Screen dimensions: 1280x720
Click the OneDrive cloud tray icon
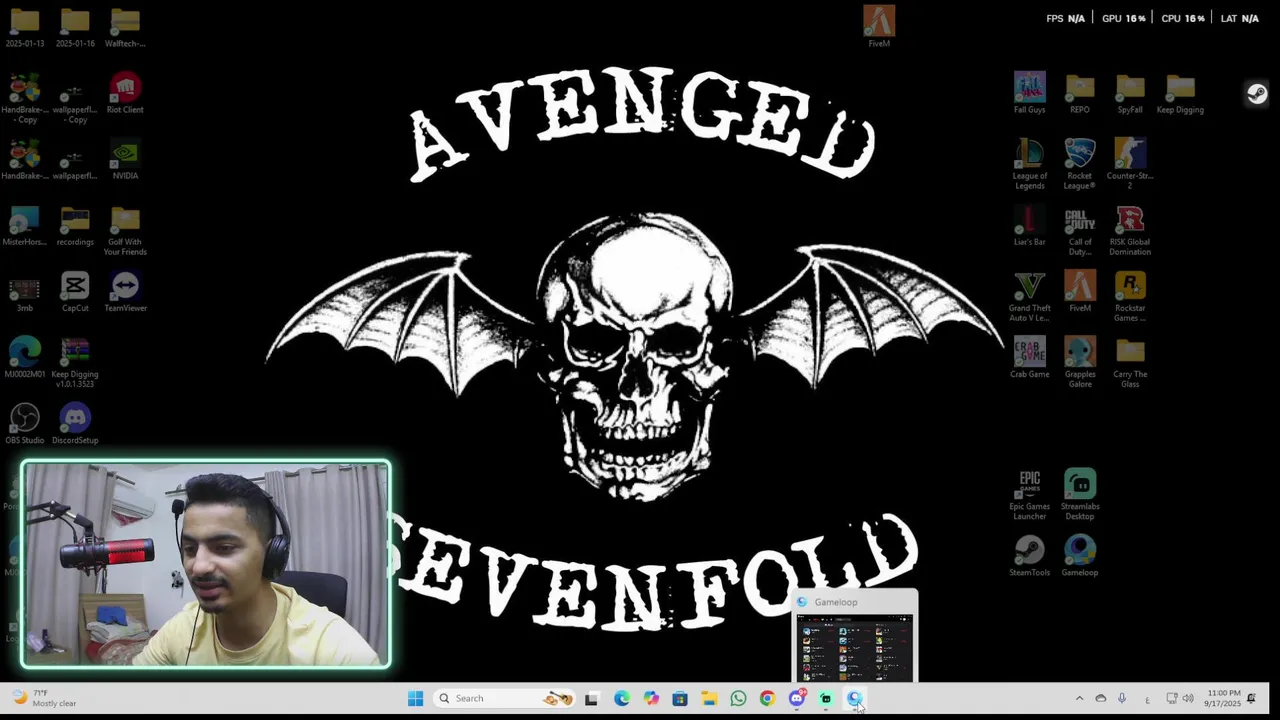(x=1101, y=699)
